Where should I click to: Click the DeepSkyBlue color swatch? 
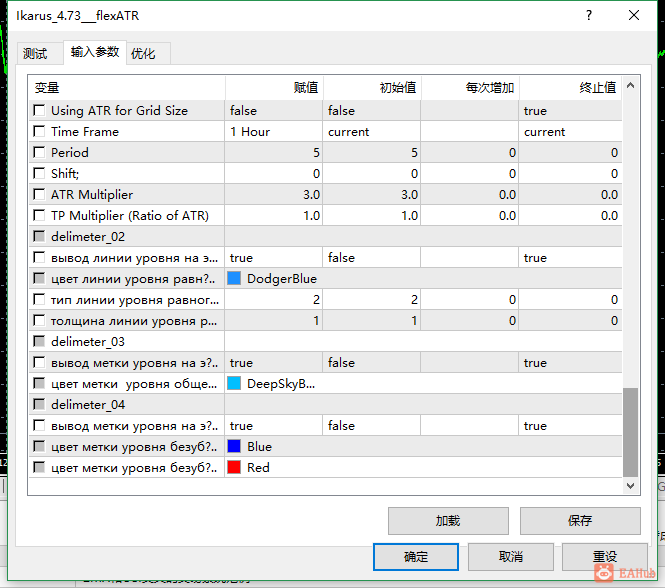(234, 384)
